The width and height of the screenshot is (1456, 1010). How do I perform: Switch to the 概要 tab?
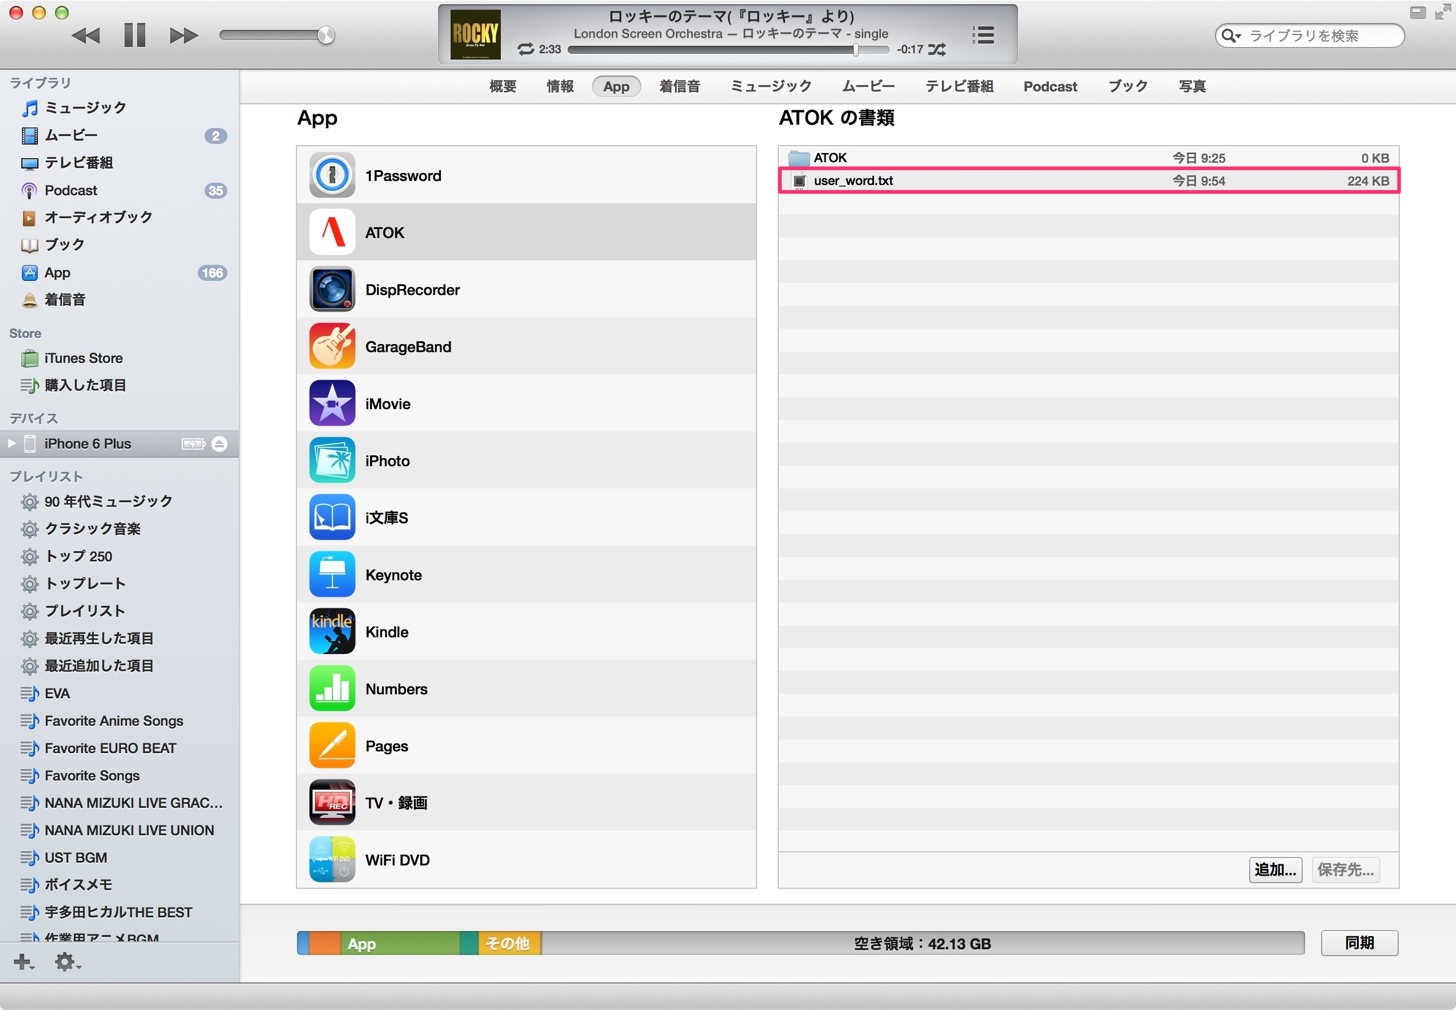tap(503, 86)
